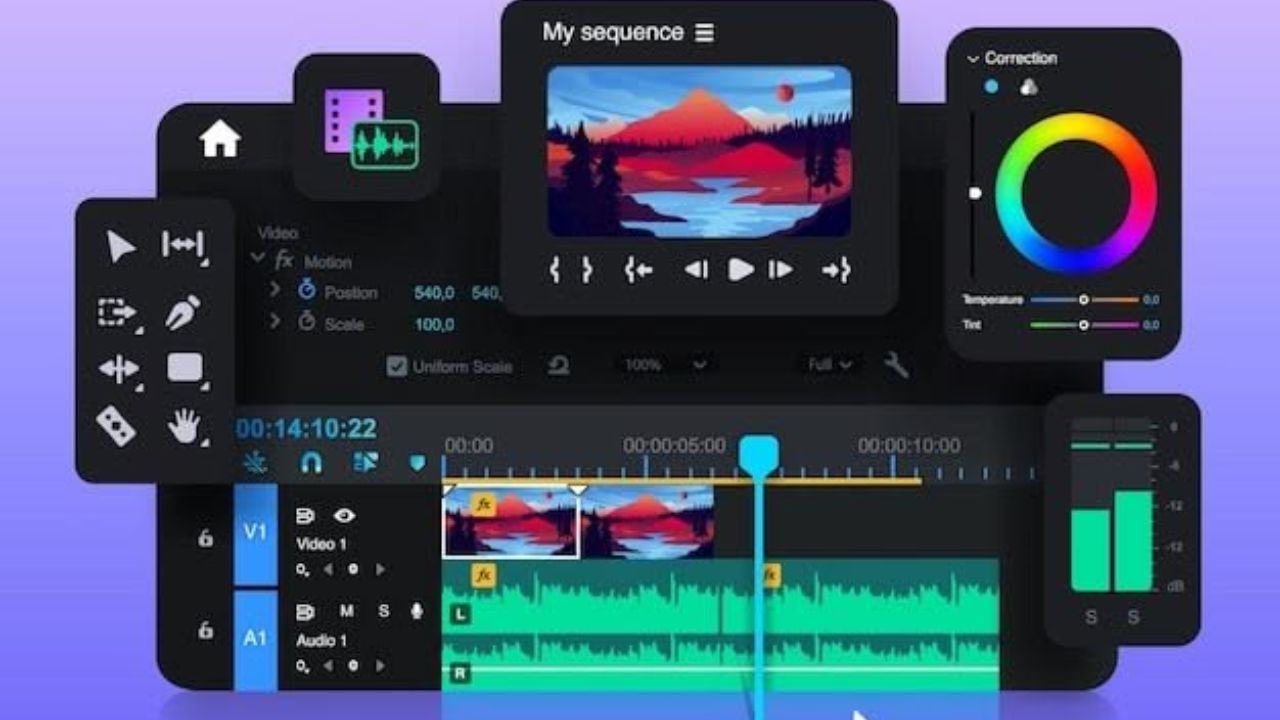Viewport: 1280px width, 720px height.
Task: Select the Selection arrow tool
Action: coord(120,246)
